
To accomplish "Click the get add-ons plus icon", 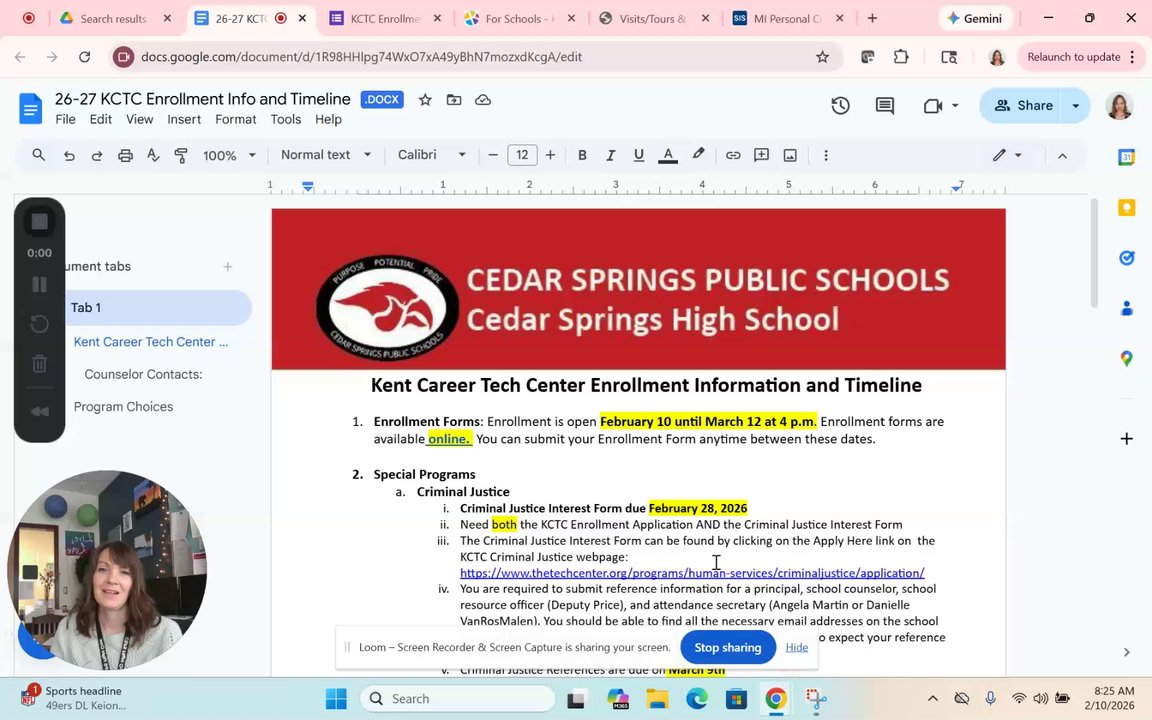I will [x=1126, y=439].
